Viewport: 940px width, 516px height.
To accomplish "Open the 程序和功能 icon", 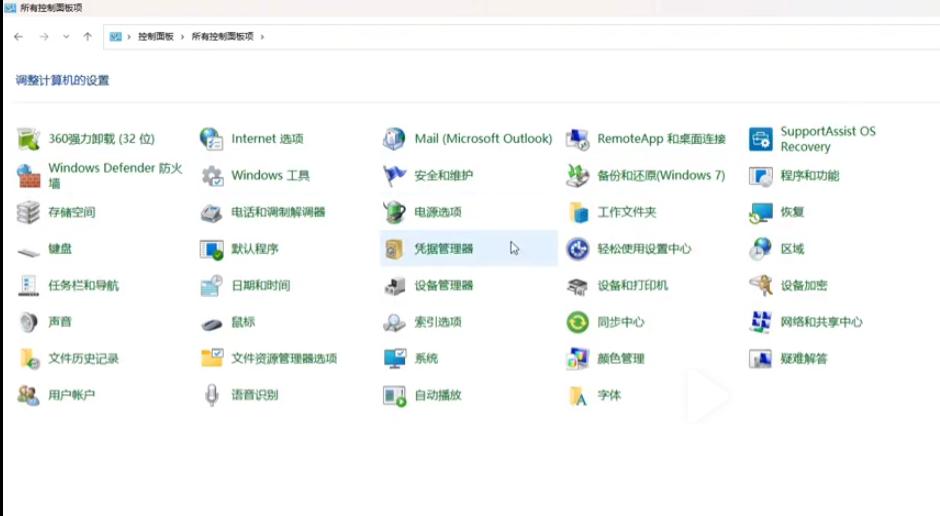I will 761,176.
